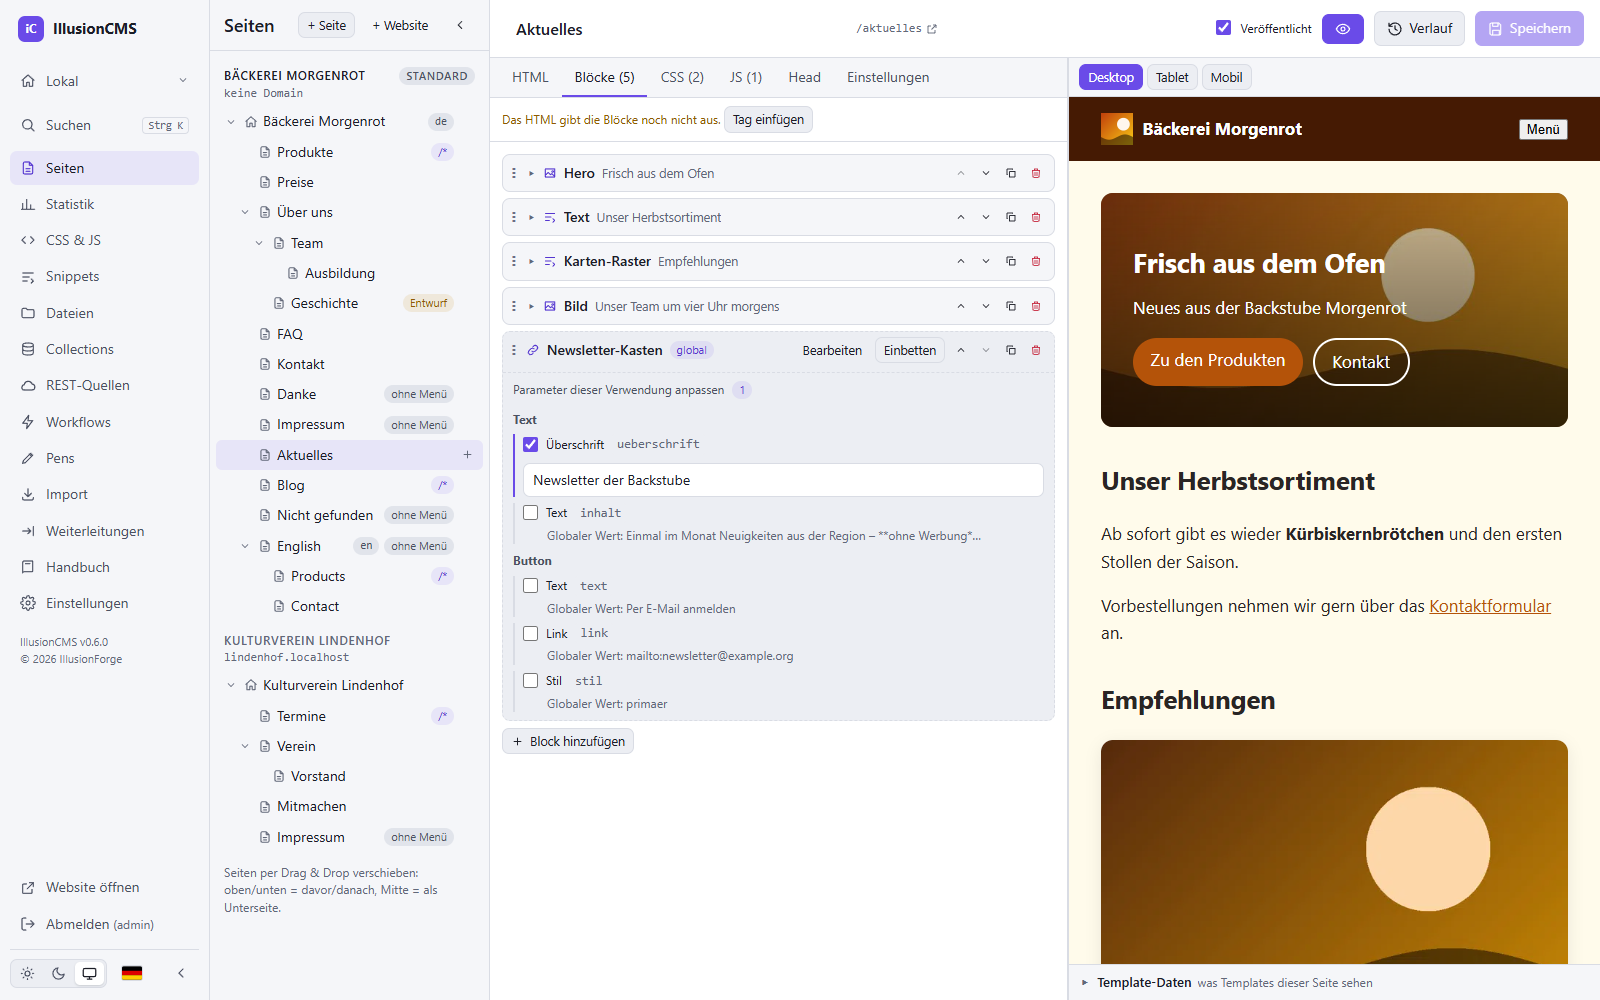The image size is (1600, 1000).
Task: Collapse the Seiten panel chevron
Action: (460, 26)
